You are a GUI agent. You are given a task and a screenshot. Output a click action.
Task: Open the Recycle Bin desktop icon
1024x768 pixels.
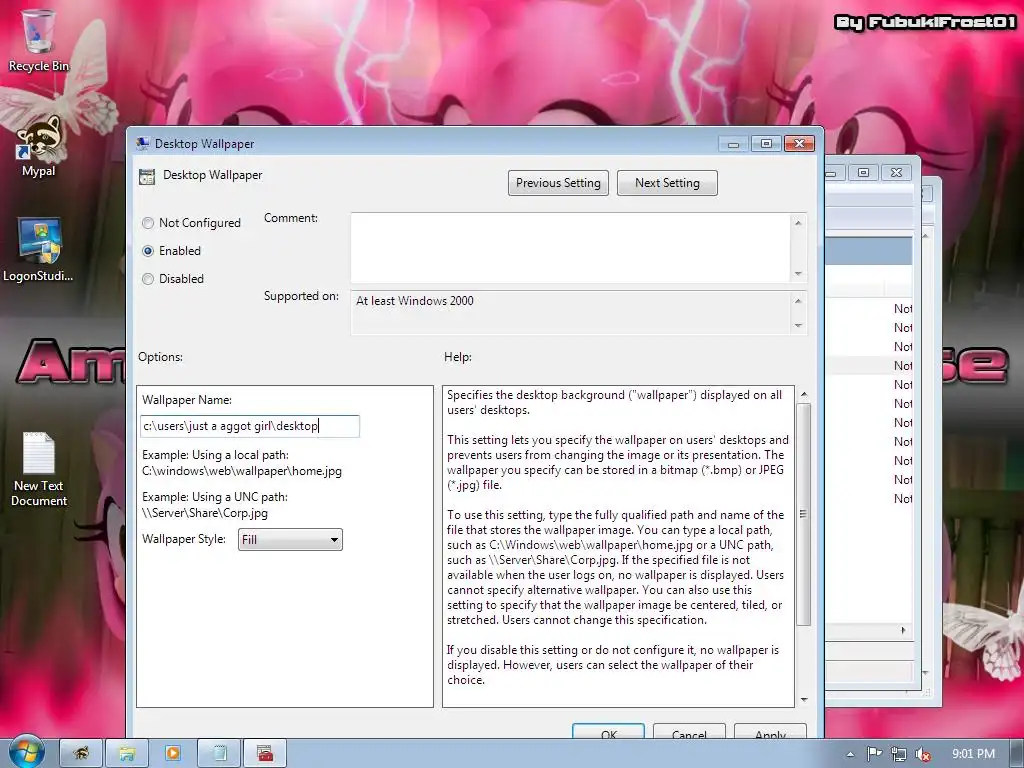(x=39, y=40)
